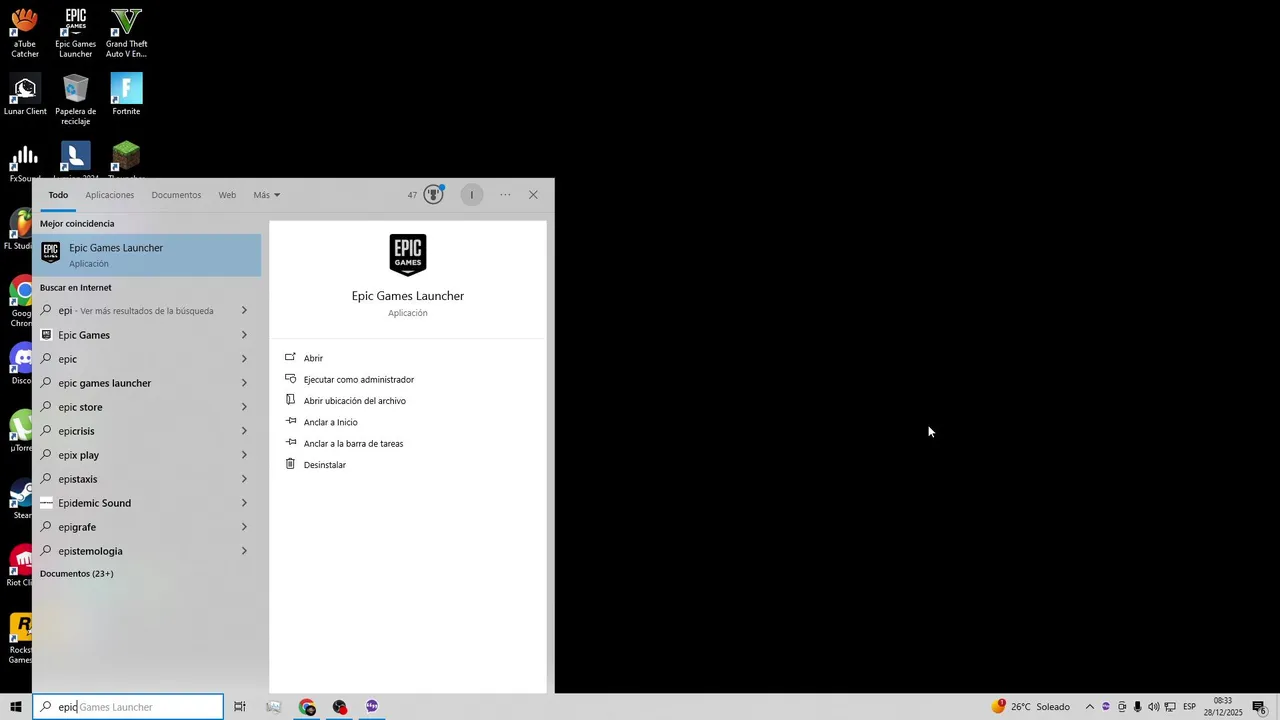This screenshot has height=720, width=1280.
Task: Open the network tray icon
Action: click(1170, 707)
